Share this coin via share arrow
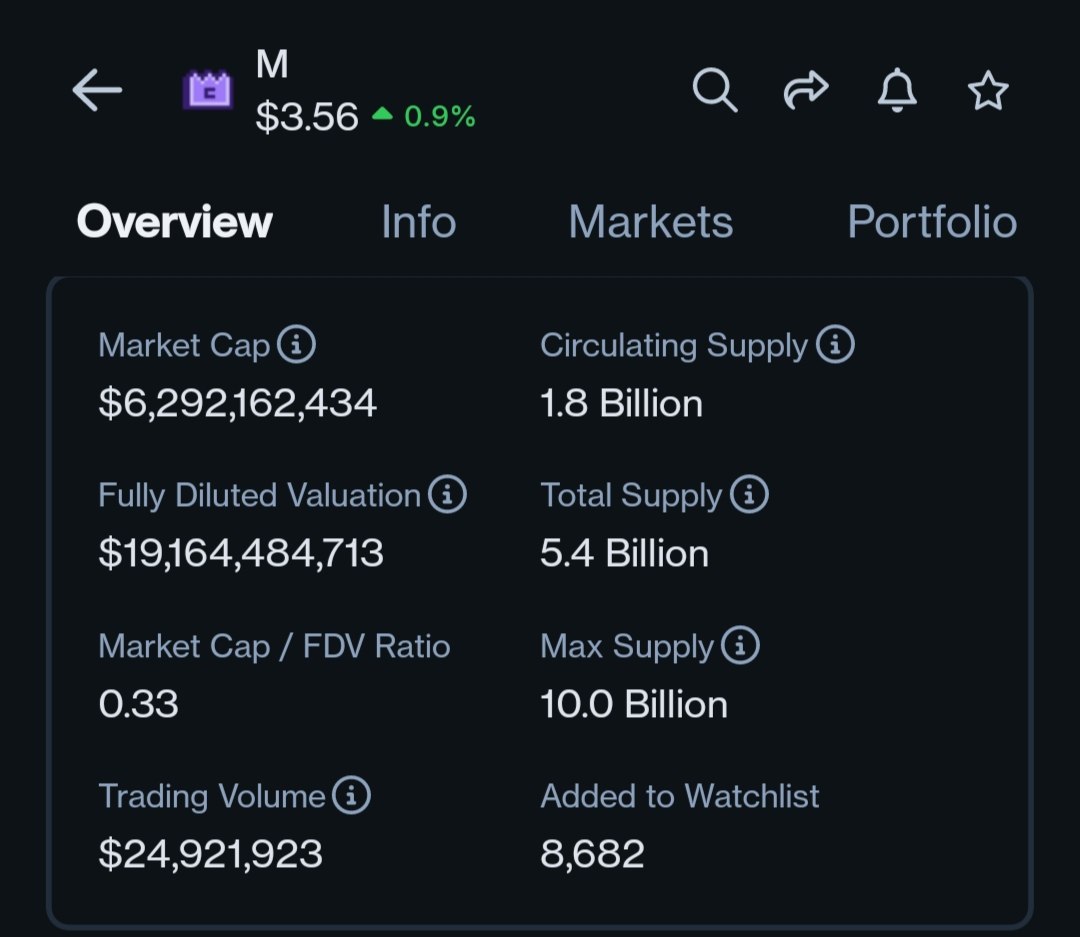The width and height of the screenshot is (1080, 937). pyautogui.click(x=805, y=91)
